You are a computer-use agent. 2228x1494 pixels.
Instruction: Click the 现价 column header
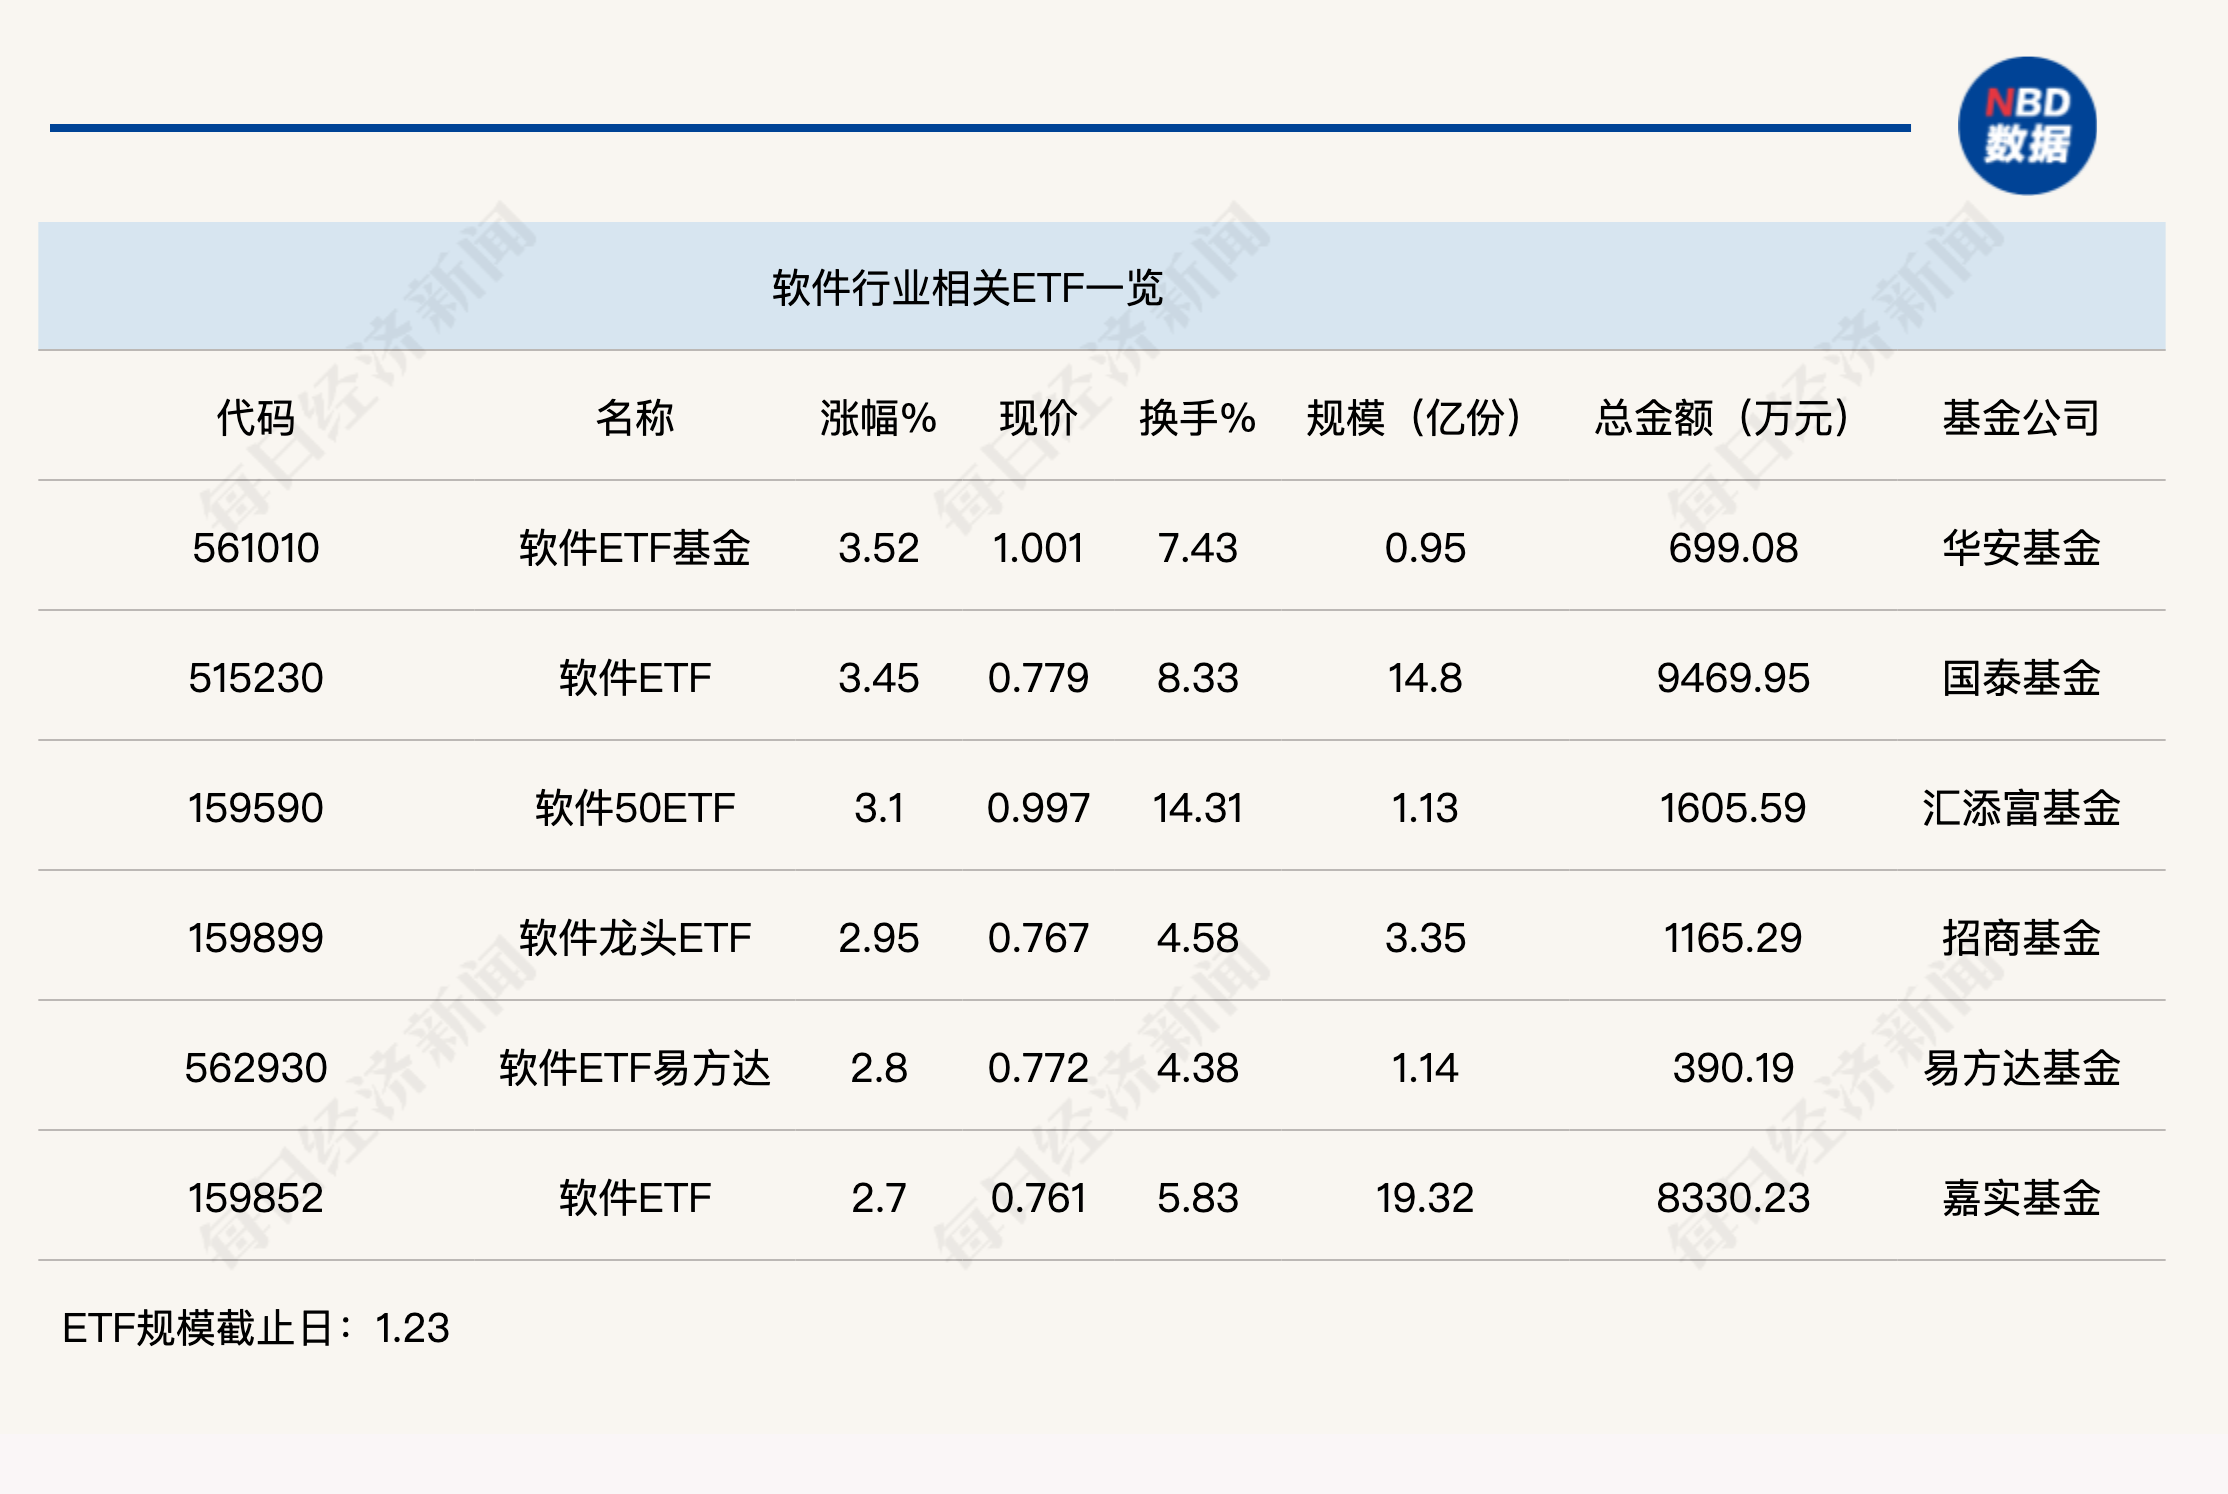(1038, 418)
